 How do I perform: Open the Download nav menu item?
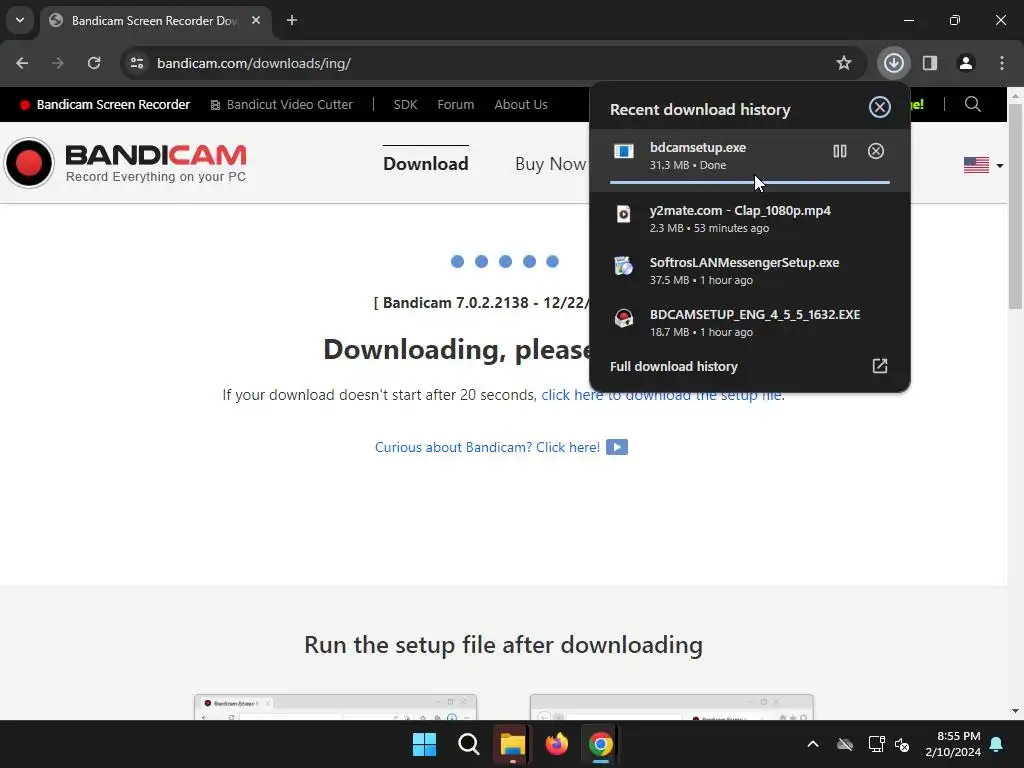coord(425,163)
